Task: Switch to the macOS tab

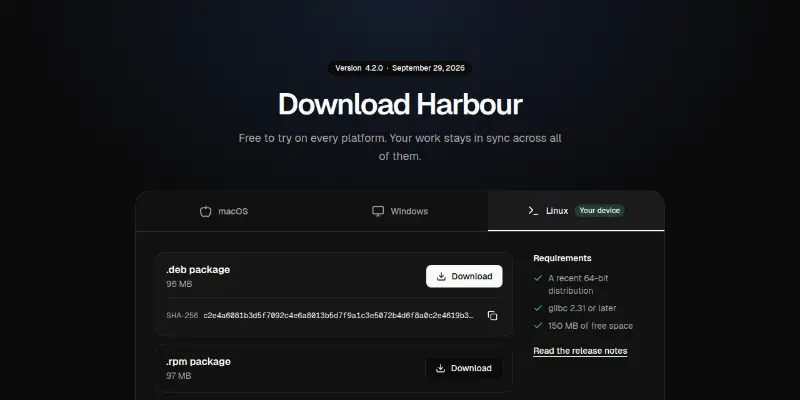Action: 223,211
